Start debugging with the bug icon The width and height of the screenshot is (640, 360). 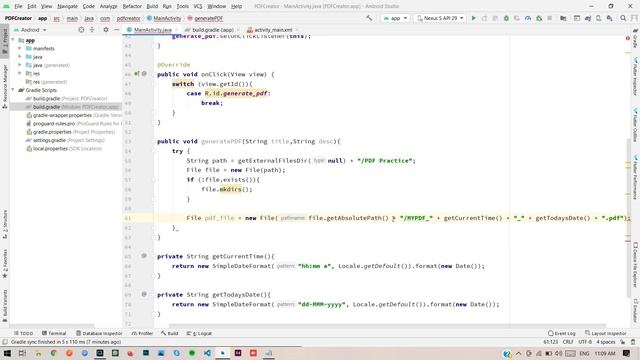[506, 18]
